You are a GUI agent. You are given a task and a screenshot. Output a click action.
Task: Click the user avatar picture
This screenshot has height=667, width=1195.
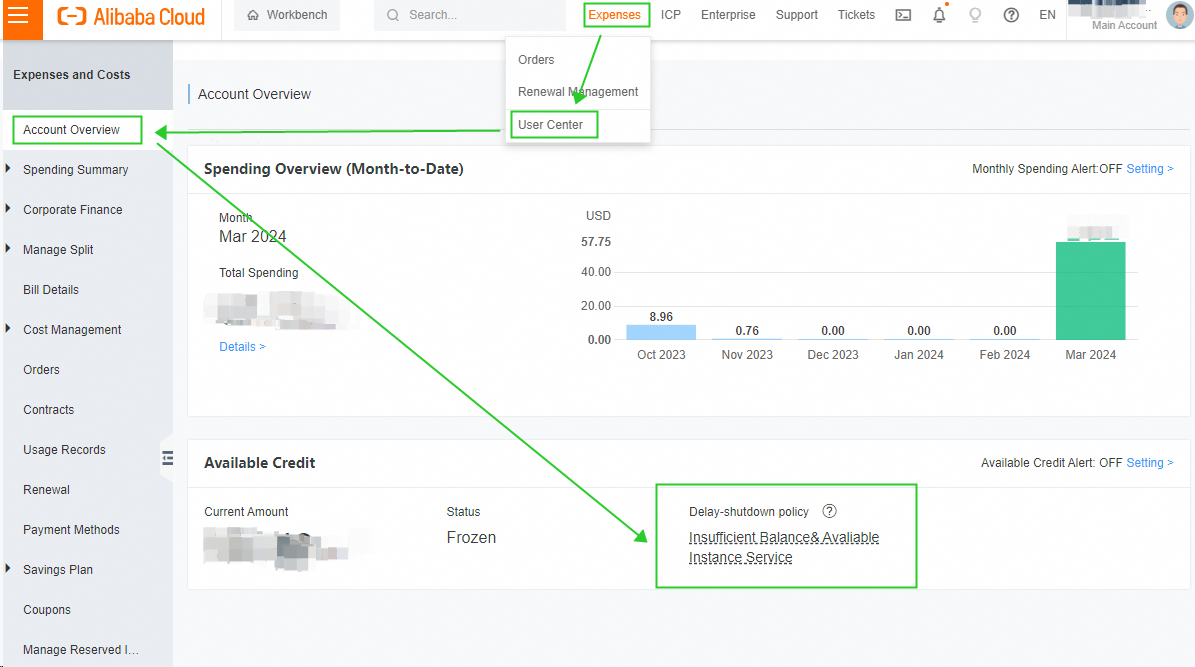1179,14
